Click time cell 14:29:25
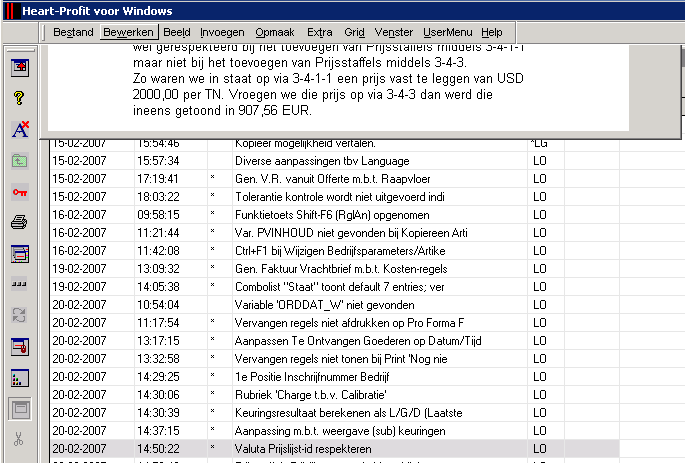 (x=170, y=377)
